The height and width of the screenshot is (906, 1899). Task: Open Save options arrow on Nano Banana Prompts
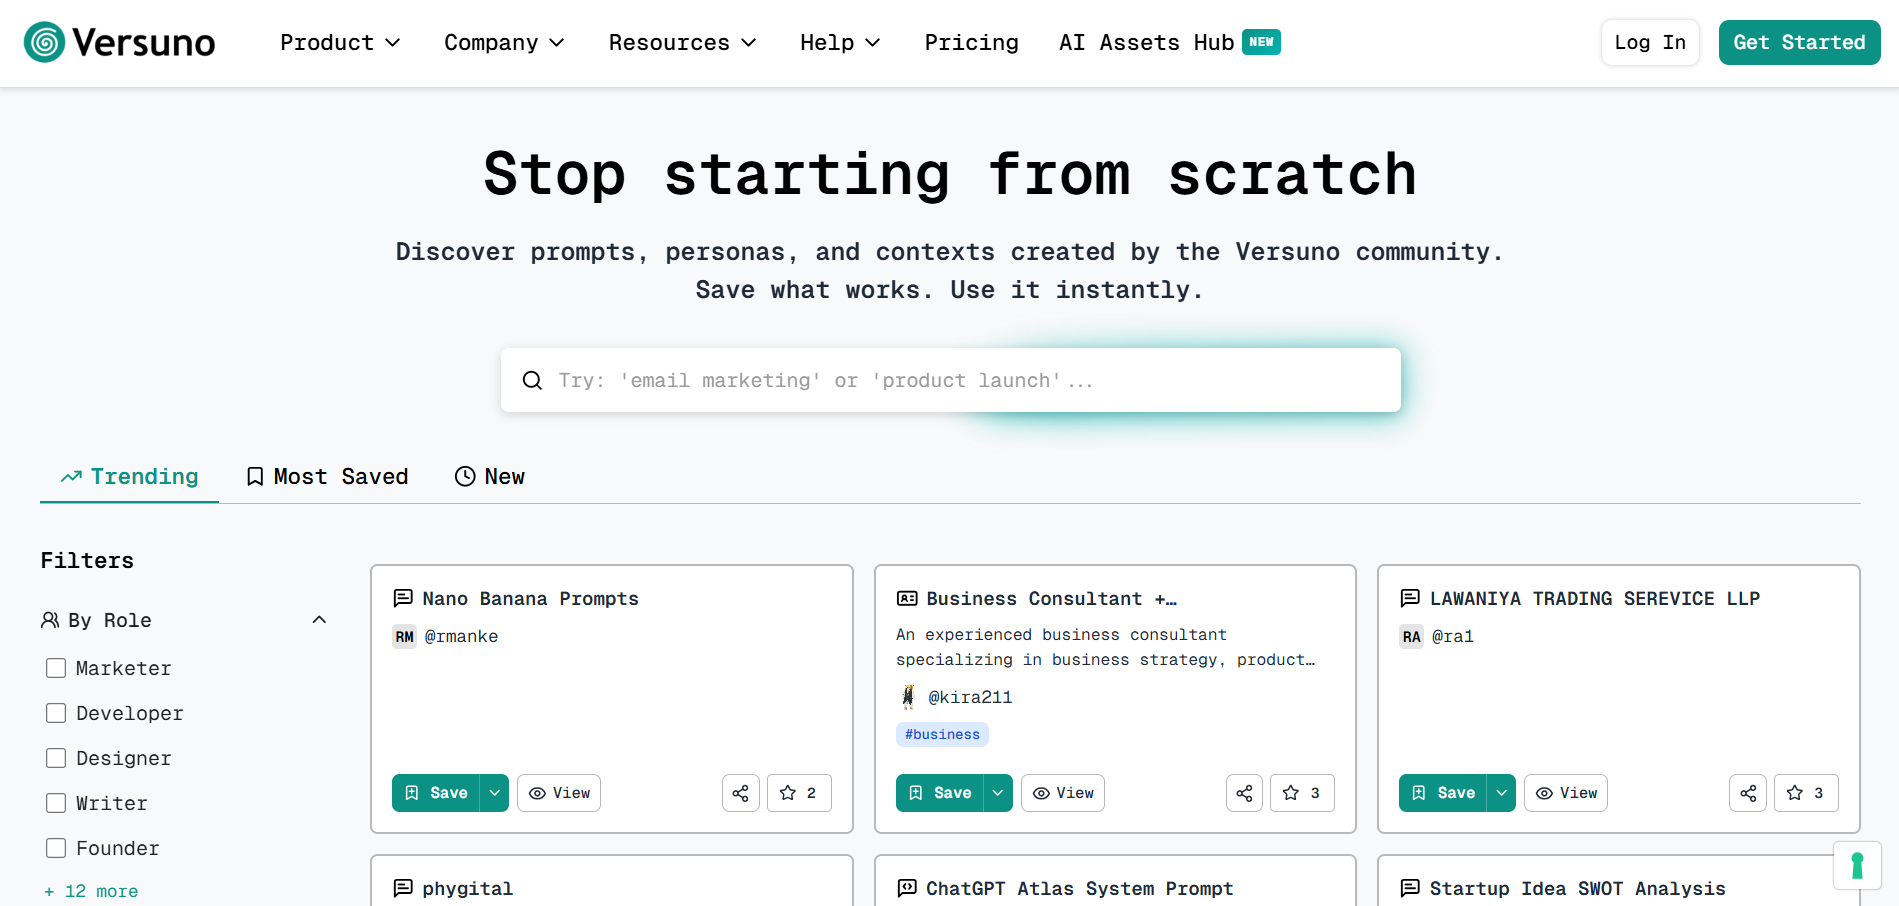[x=495, y=793]
